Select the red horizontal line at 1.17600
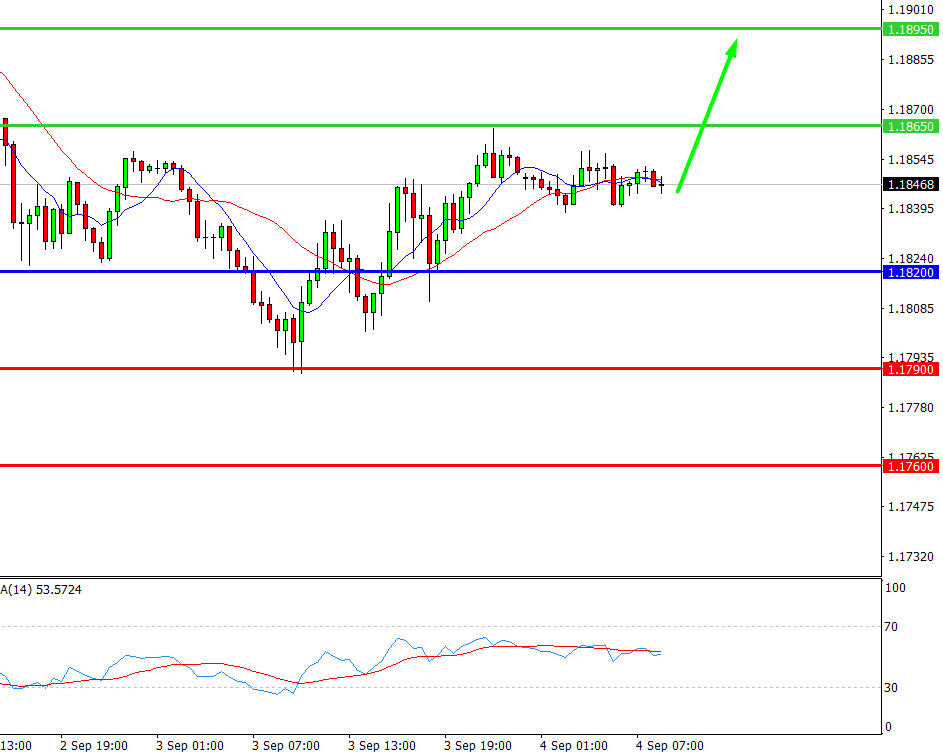Screen dimensions: 943x754 (440, 465)
